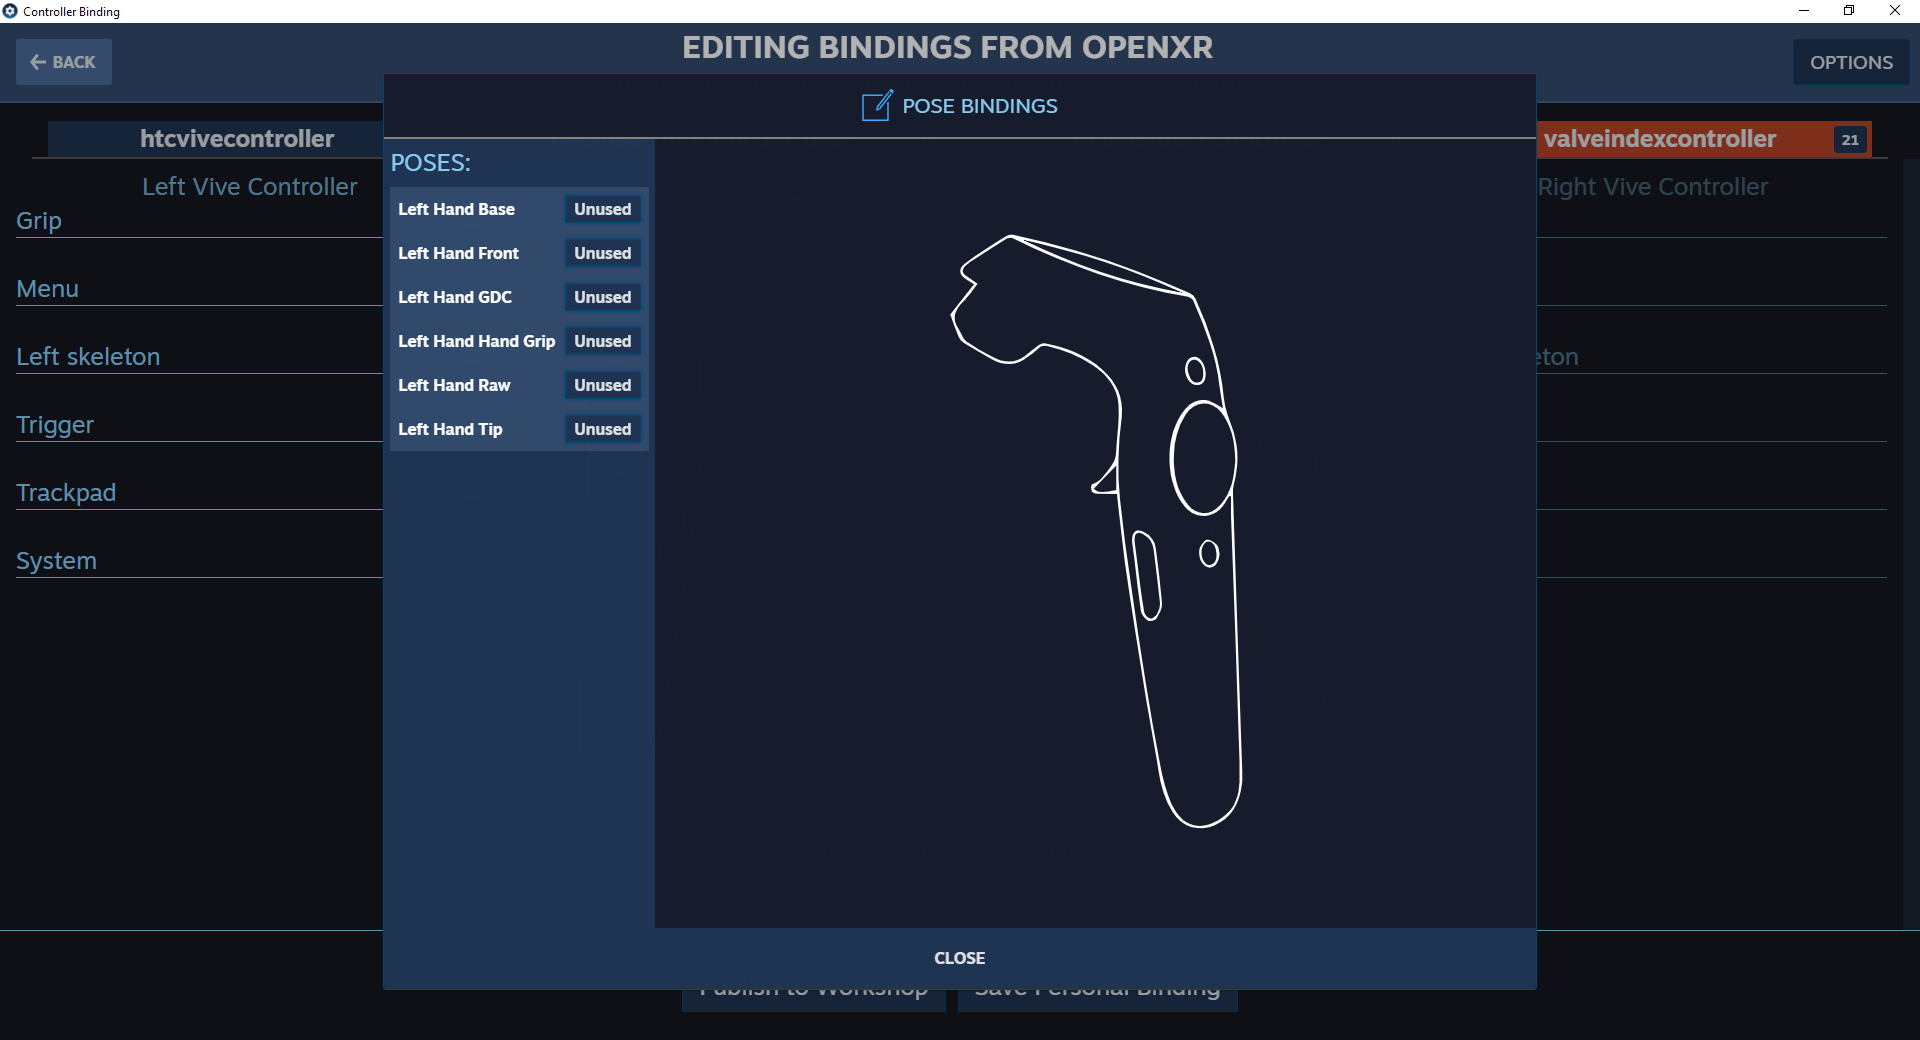
Task: Select the System input row
Action: pos(199,560)
